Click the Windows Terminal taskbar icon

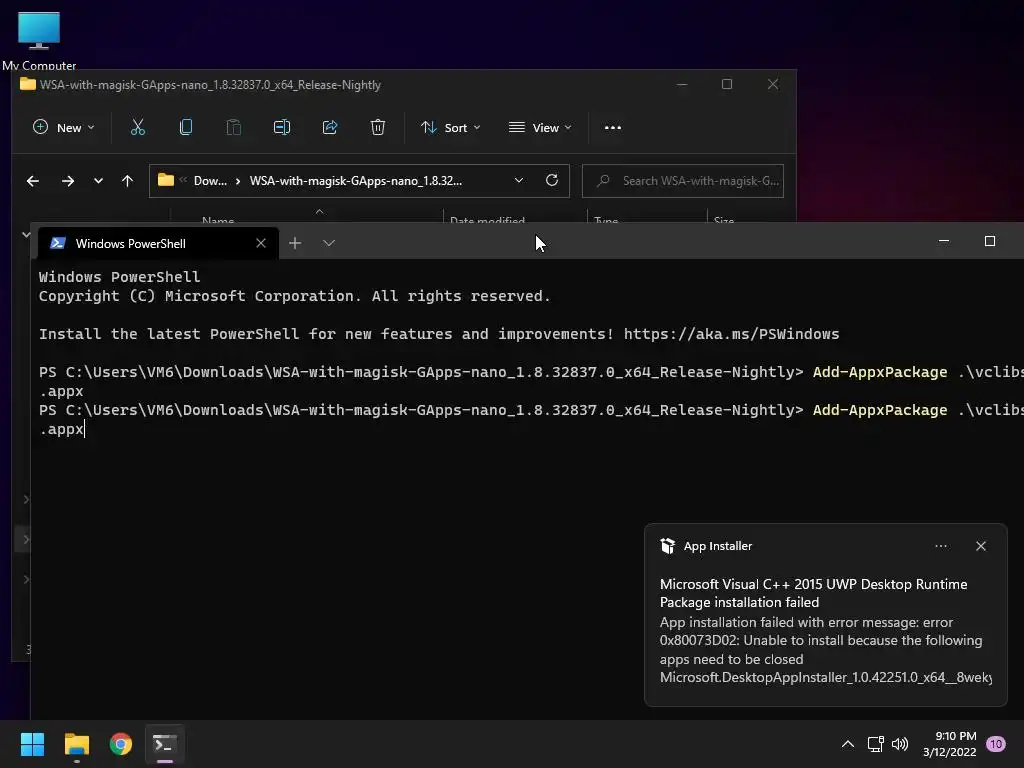(165, 744)
